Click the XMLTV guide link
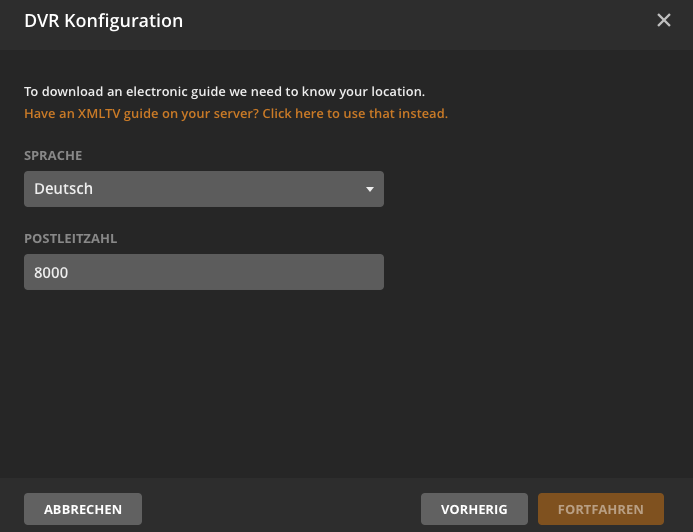 235,114
